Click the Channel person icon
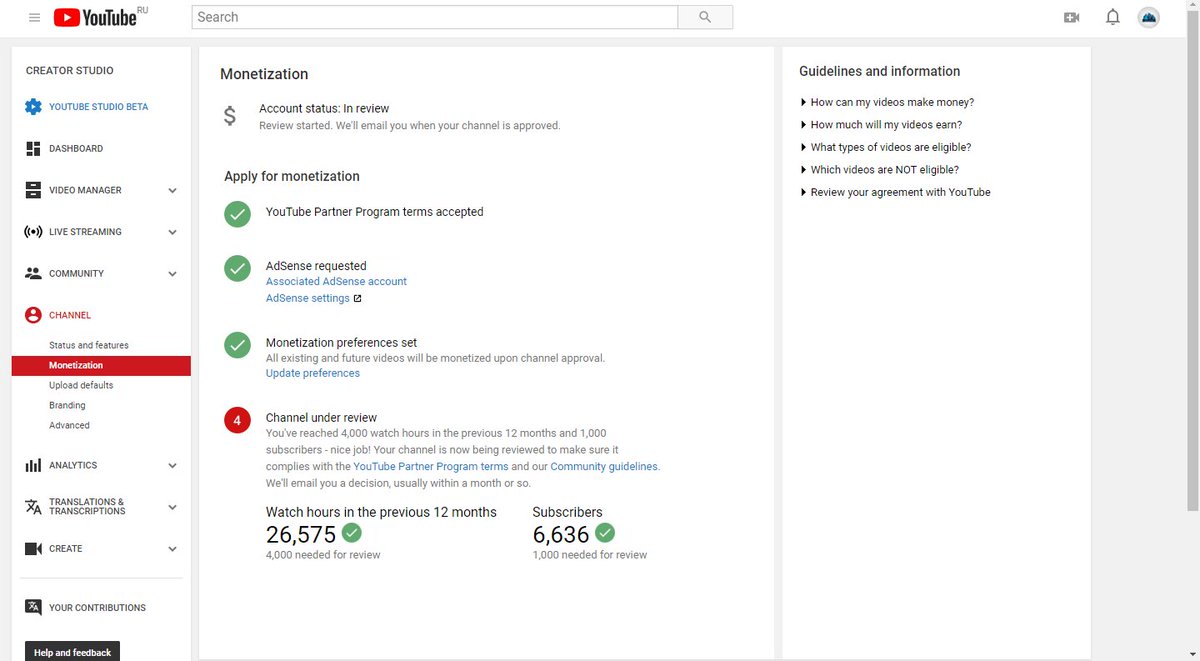The width and height of the screenshot is (1200, 661). tap(33, 315)
